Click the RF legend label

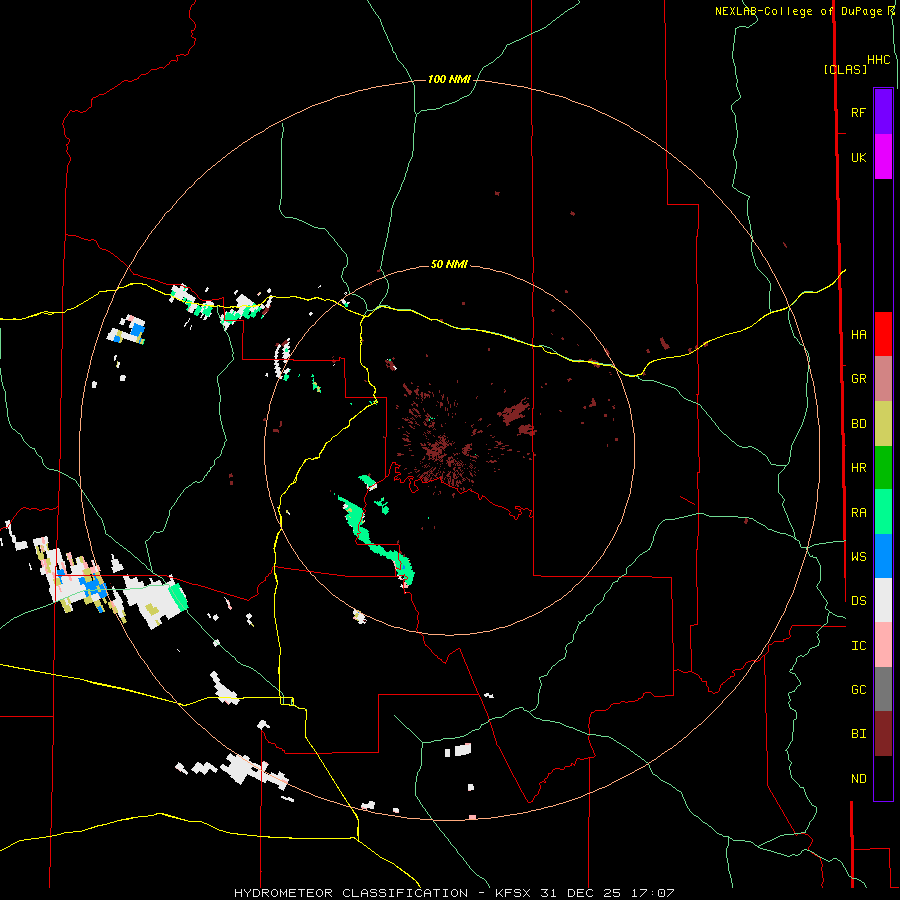859,112
